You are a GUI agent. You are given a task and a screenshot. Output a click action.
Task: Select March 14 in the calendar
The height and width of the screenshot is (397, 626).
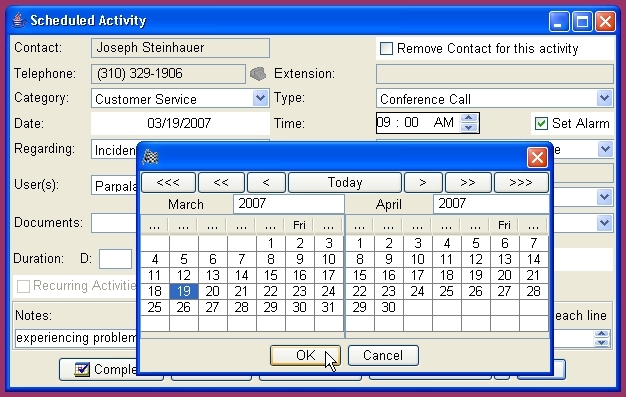(242, 275)
